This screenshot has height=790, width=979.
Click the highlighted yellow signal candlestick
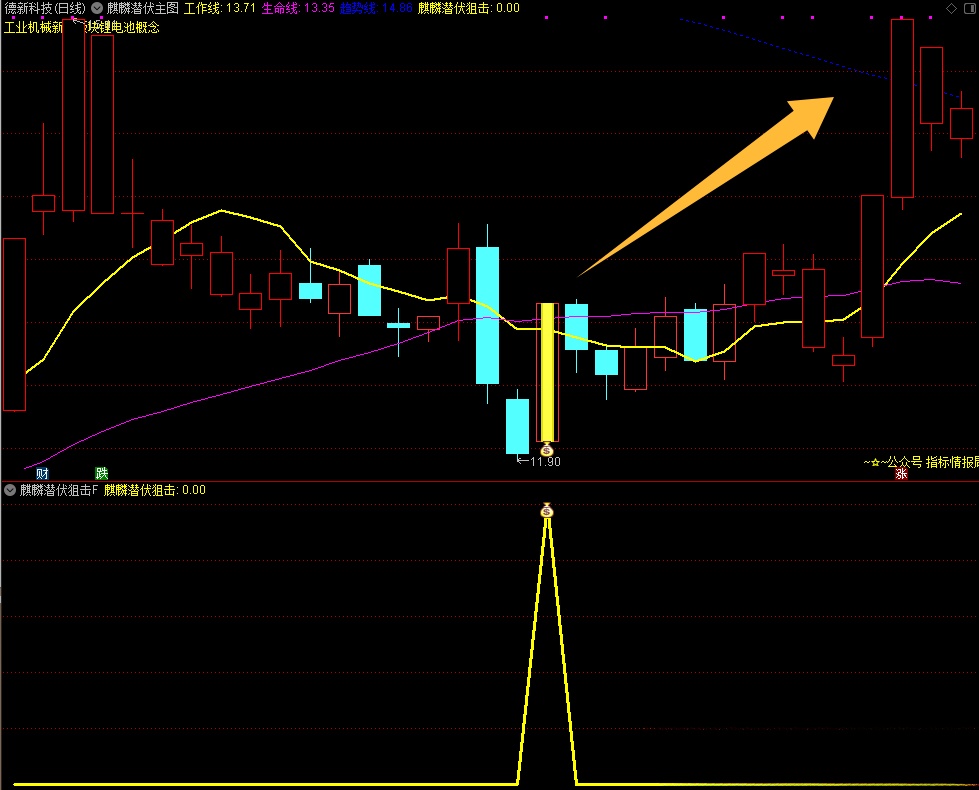(546, 371)
